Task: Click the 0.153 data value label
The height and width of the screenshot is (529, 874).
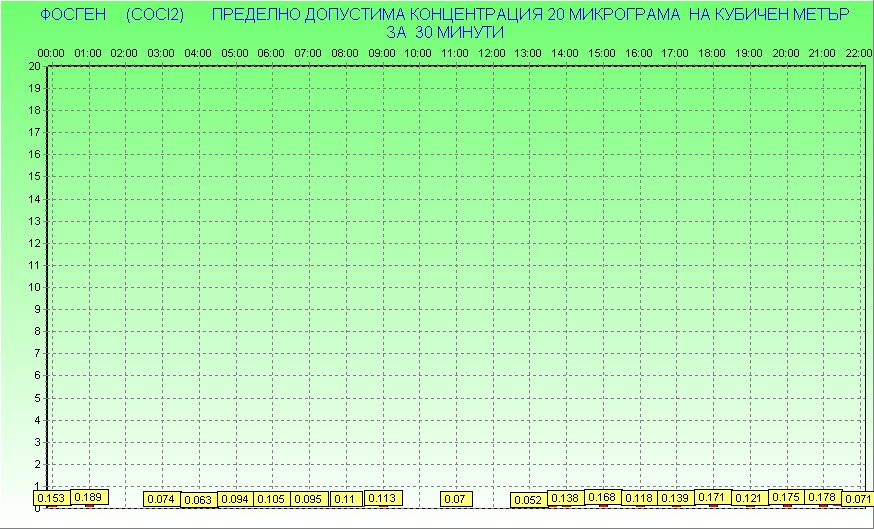Action: click(51, 498)
